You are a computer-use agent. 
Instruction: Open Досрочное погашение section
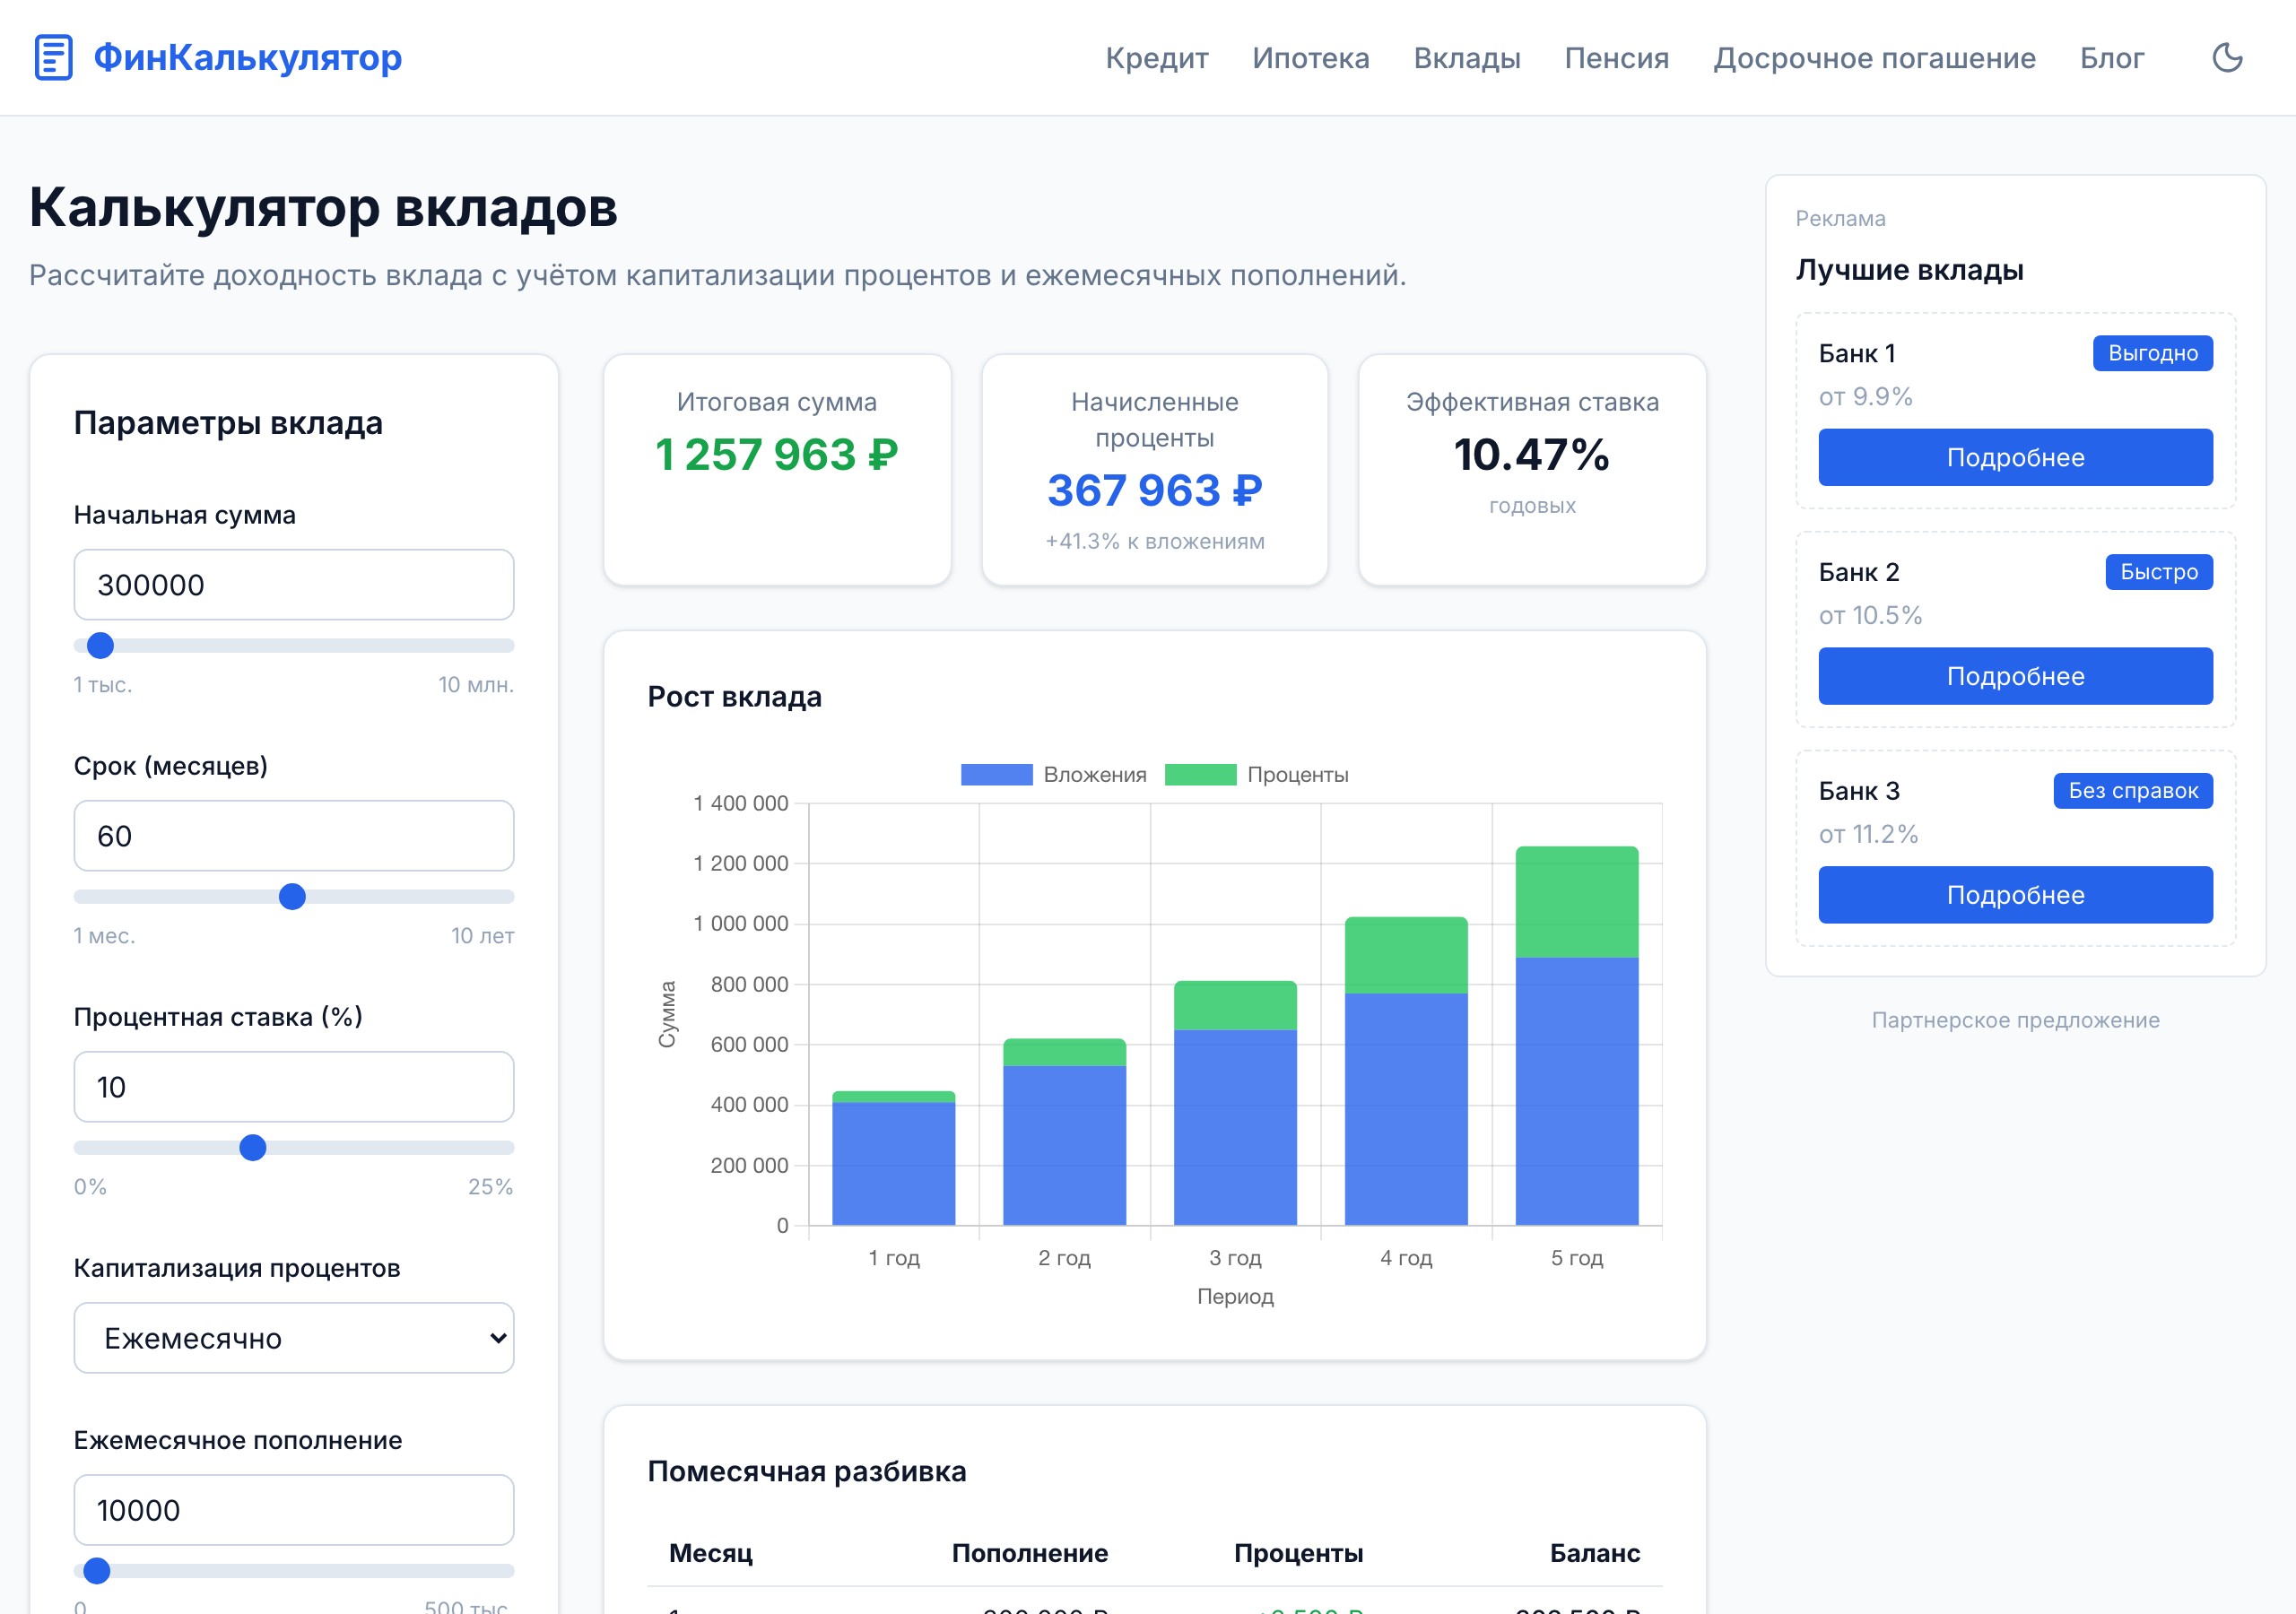1874,58
